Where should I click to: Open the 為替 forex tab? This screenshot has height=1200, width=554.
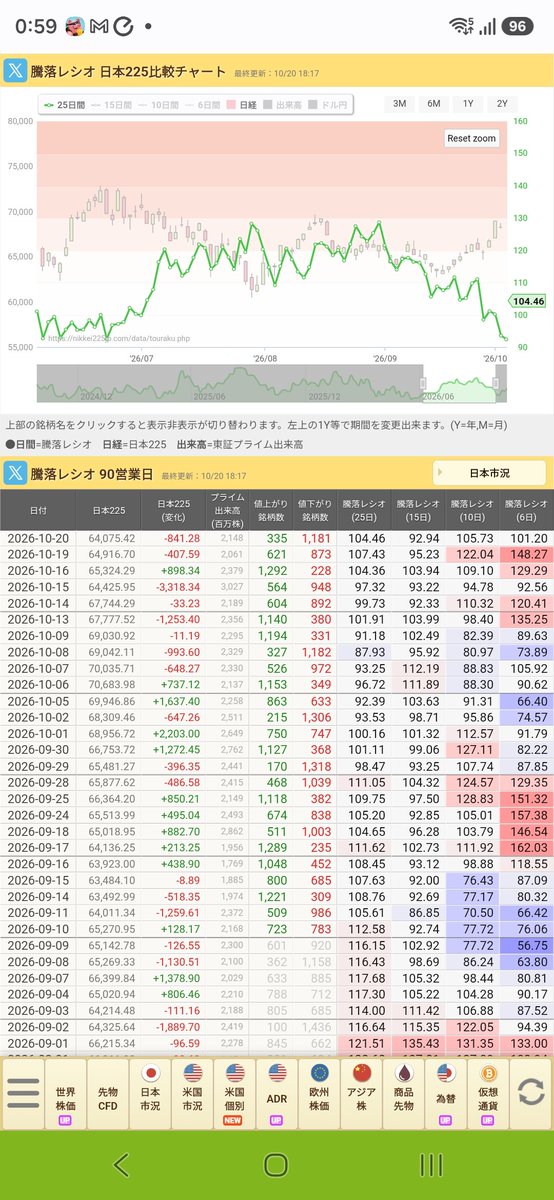447,1094
